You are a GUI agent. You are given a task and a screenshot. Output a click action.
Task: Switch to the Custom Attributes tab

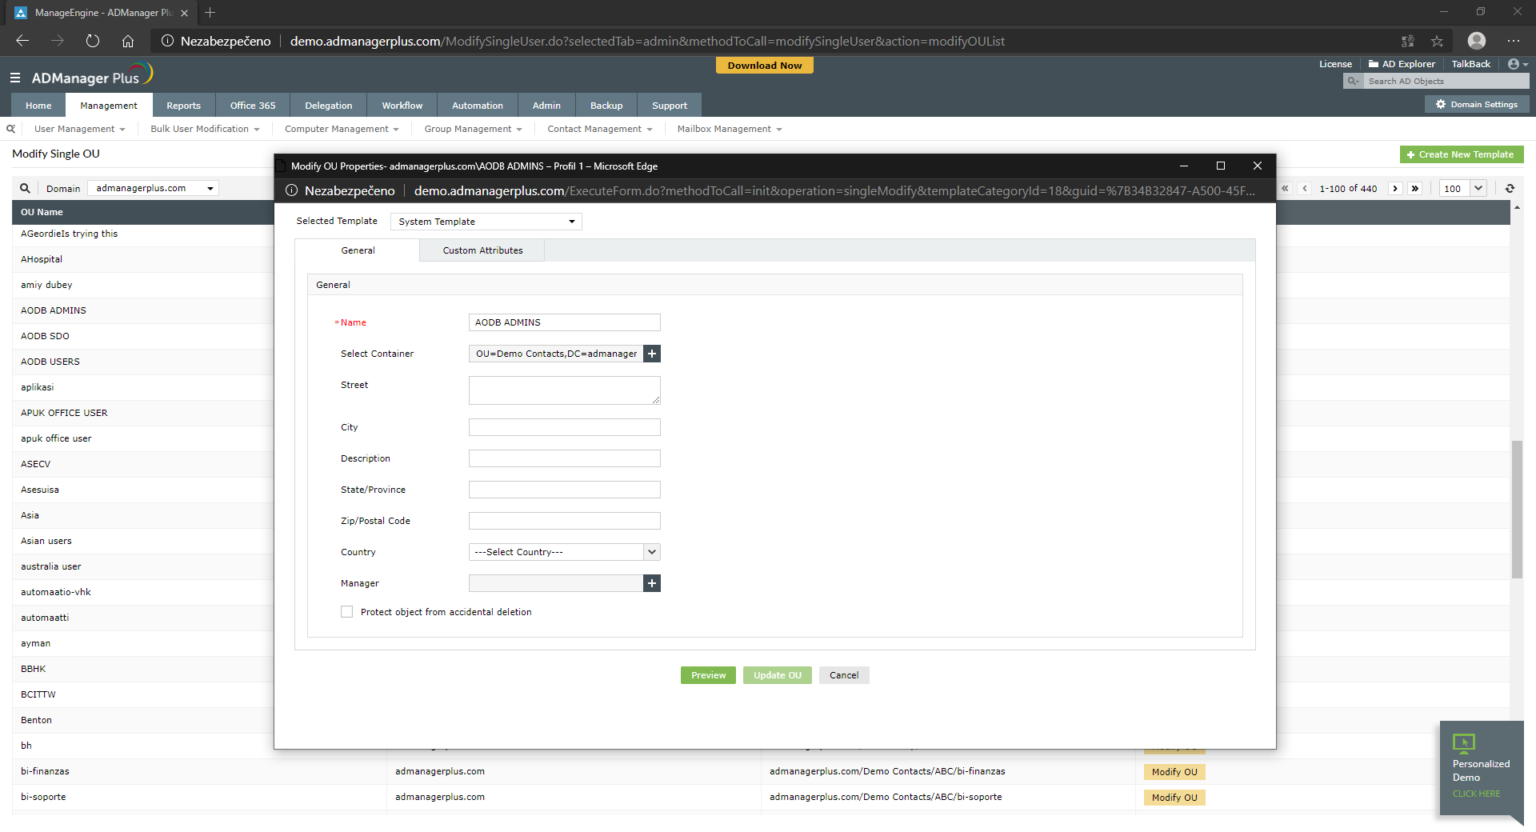click(x=482, y=251)
